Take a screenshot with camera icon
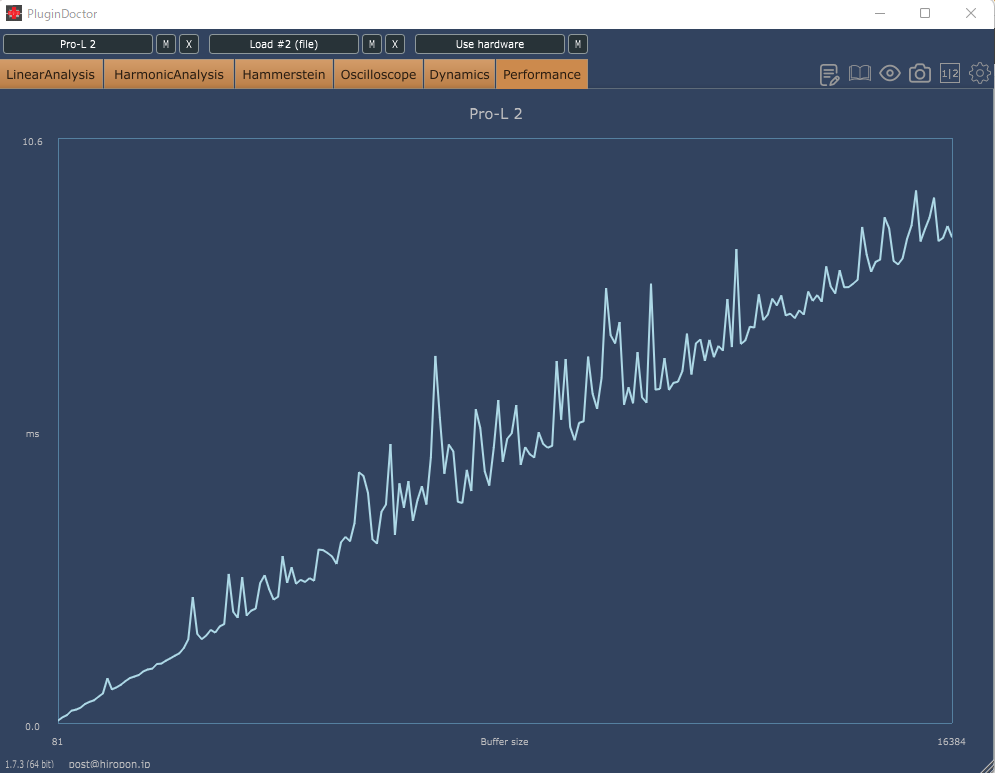The height and width of the screenshot is (773, 995). pyautogui.click(x=919, y=74)
